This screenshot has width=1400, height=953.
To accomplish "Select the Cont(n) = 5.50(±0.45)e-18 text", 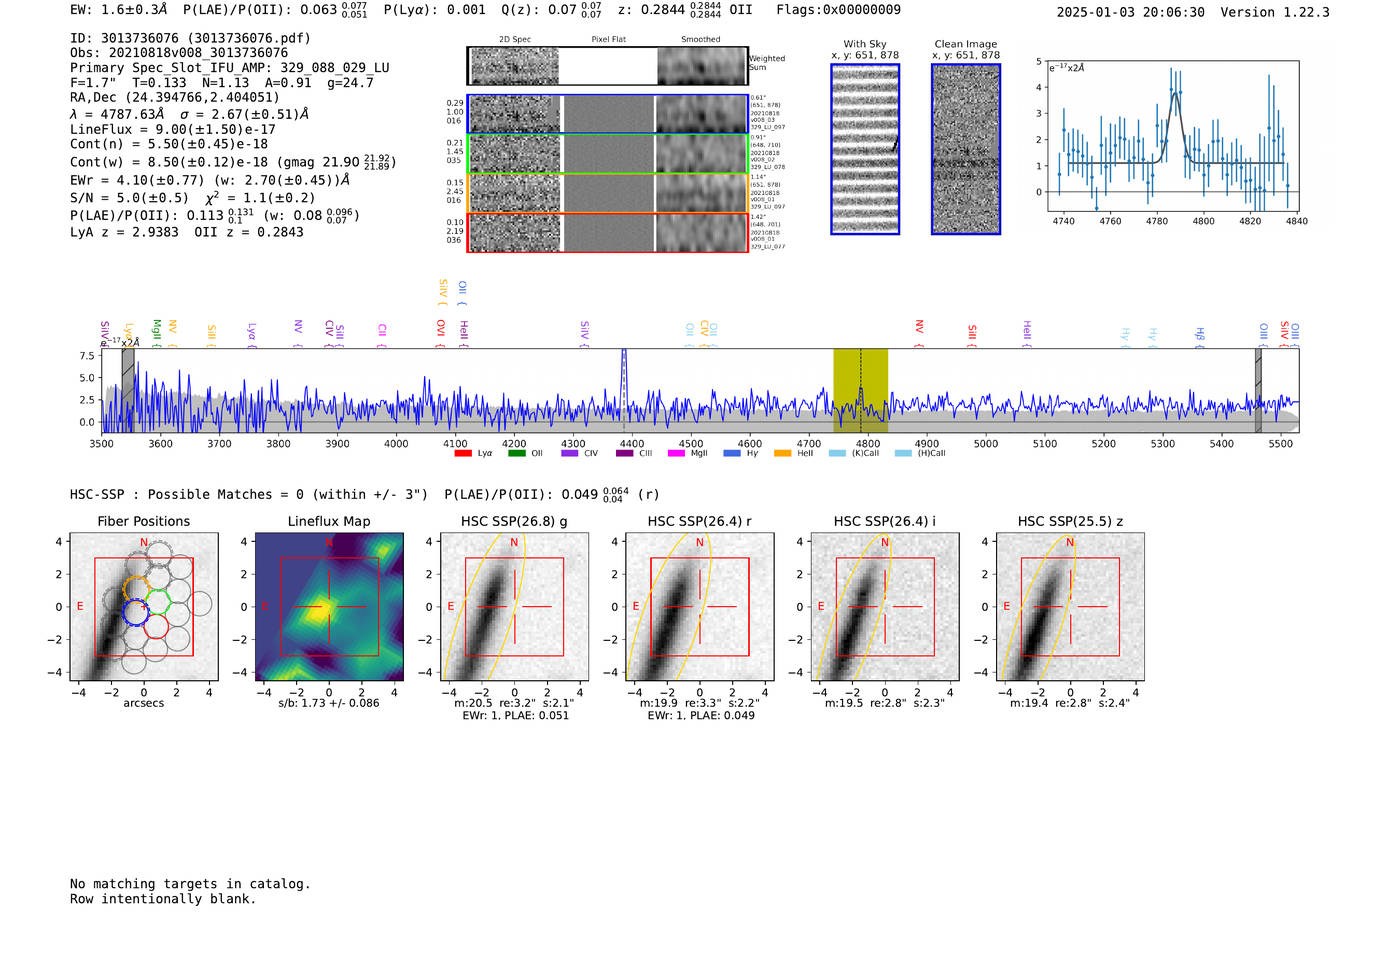I will (169, 144).
